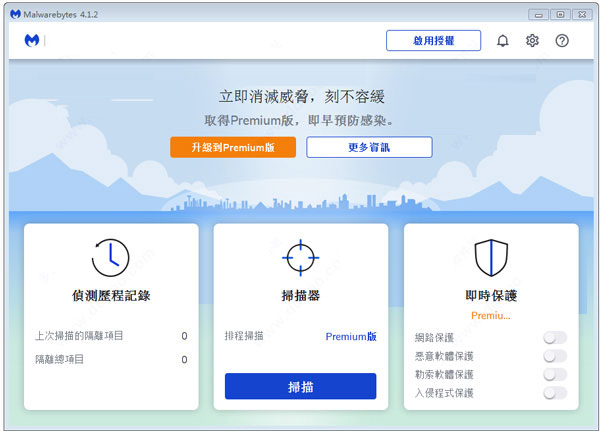The width and height of the screenshot is (600, 431).
Task: Open help via the question mark icon
Action: 562,41
